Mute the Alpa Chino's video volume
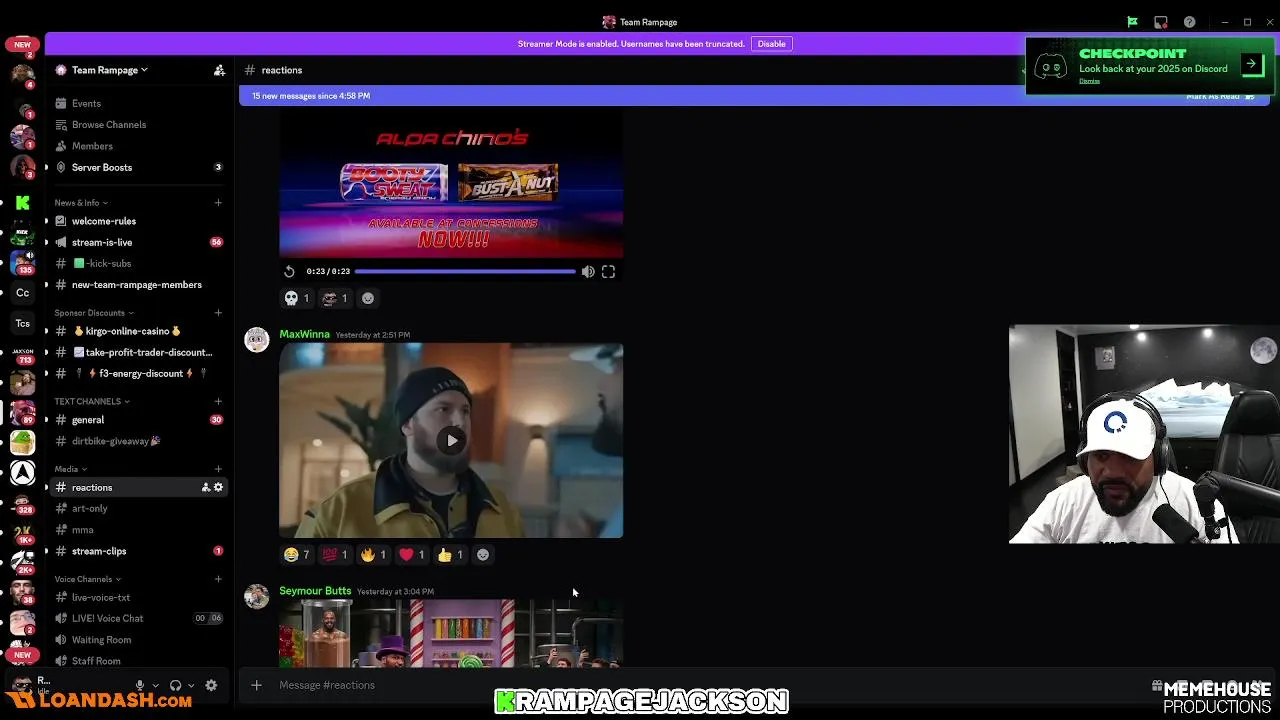 coord(588,271)
